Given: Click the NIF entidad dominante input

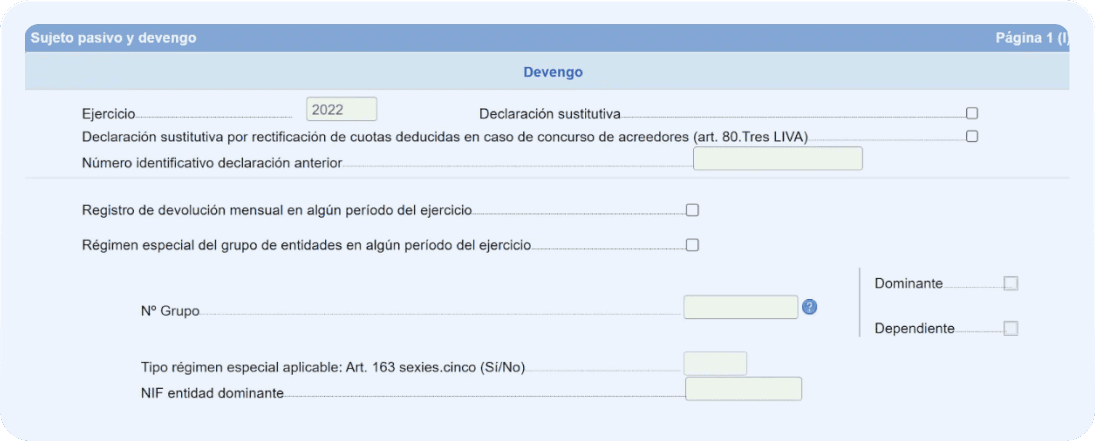Looking at the screenshot, I should click(744, 389).
